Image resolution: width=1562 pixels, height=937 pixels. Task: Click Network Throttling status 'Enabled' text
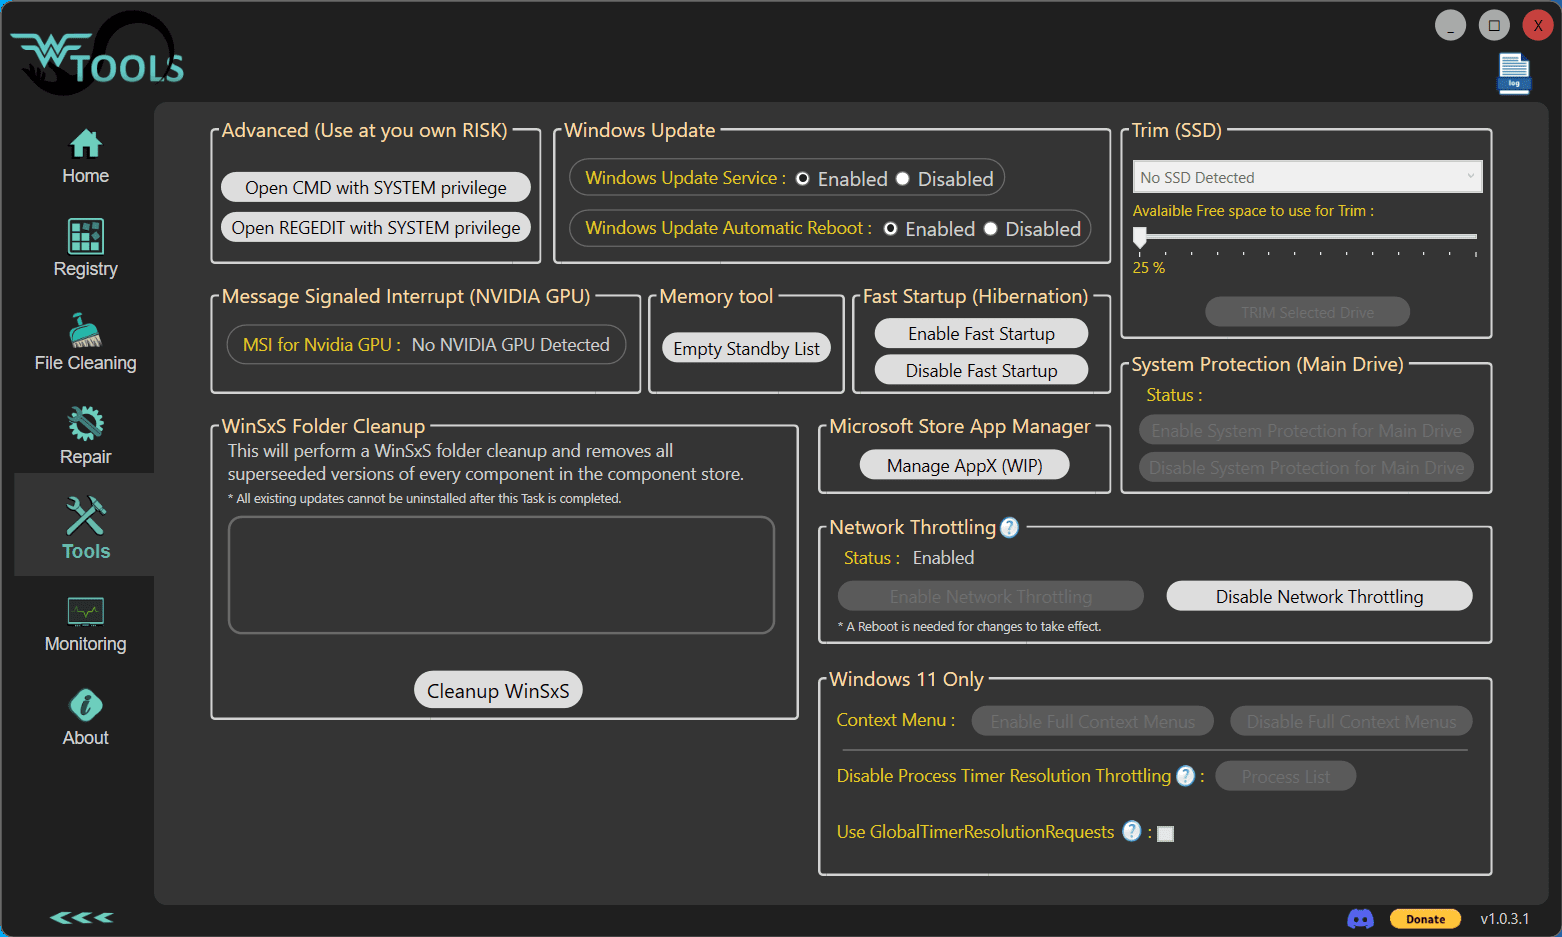[943, 558]
